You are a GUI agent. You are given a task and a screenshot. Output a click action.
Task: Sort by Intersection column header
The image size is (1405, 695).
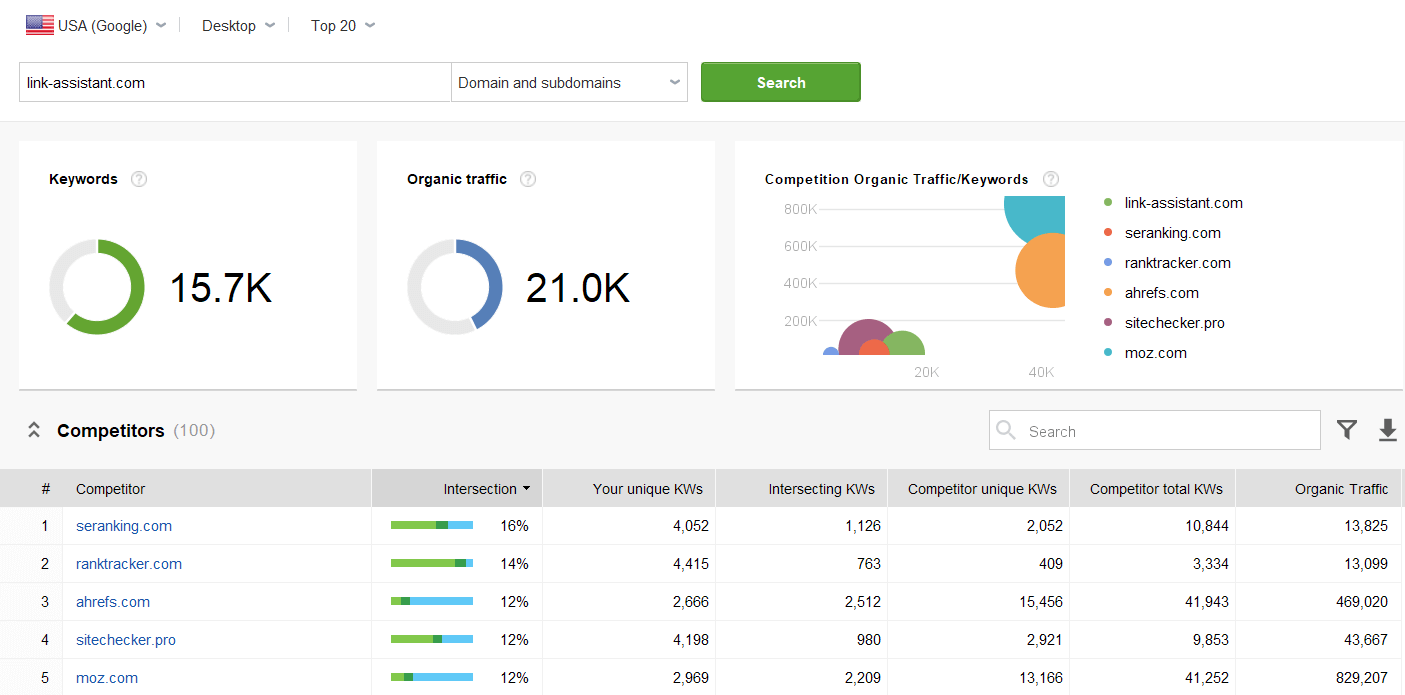(457, 489)
